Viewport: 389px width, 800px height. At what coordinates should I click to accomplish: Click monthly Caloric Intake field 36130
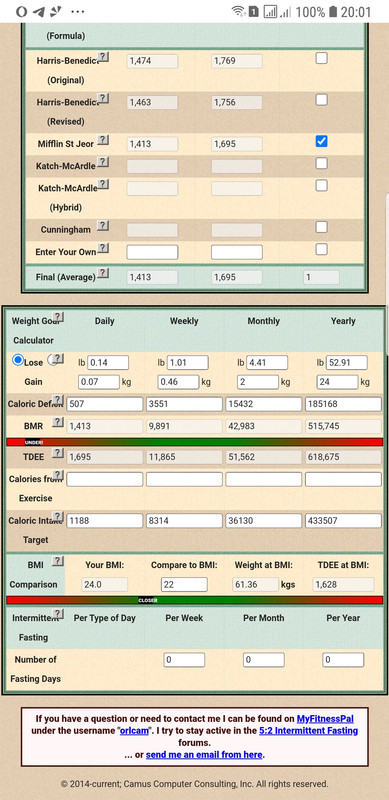264,521
